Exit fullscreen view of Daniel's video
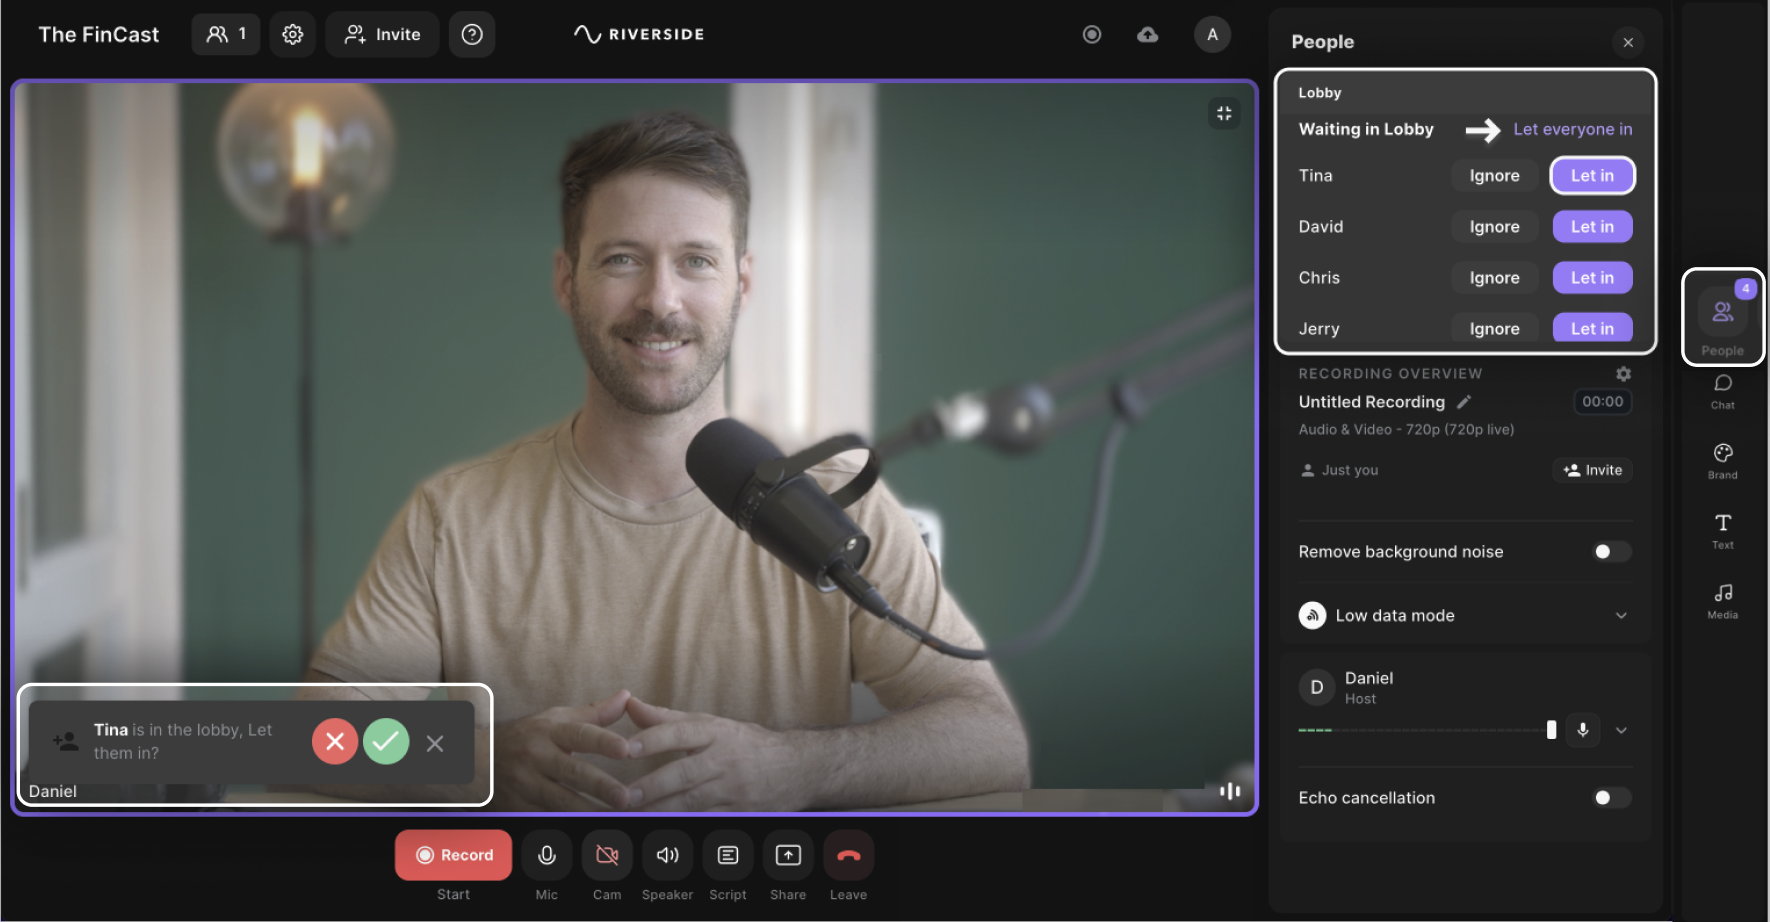The width and height of the screenshot is (1770, 922). (x=1224, y=114)
